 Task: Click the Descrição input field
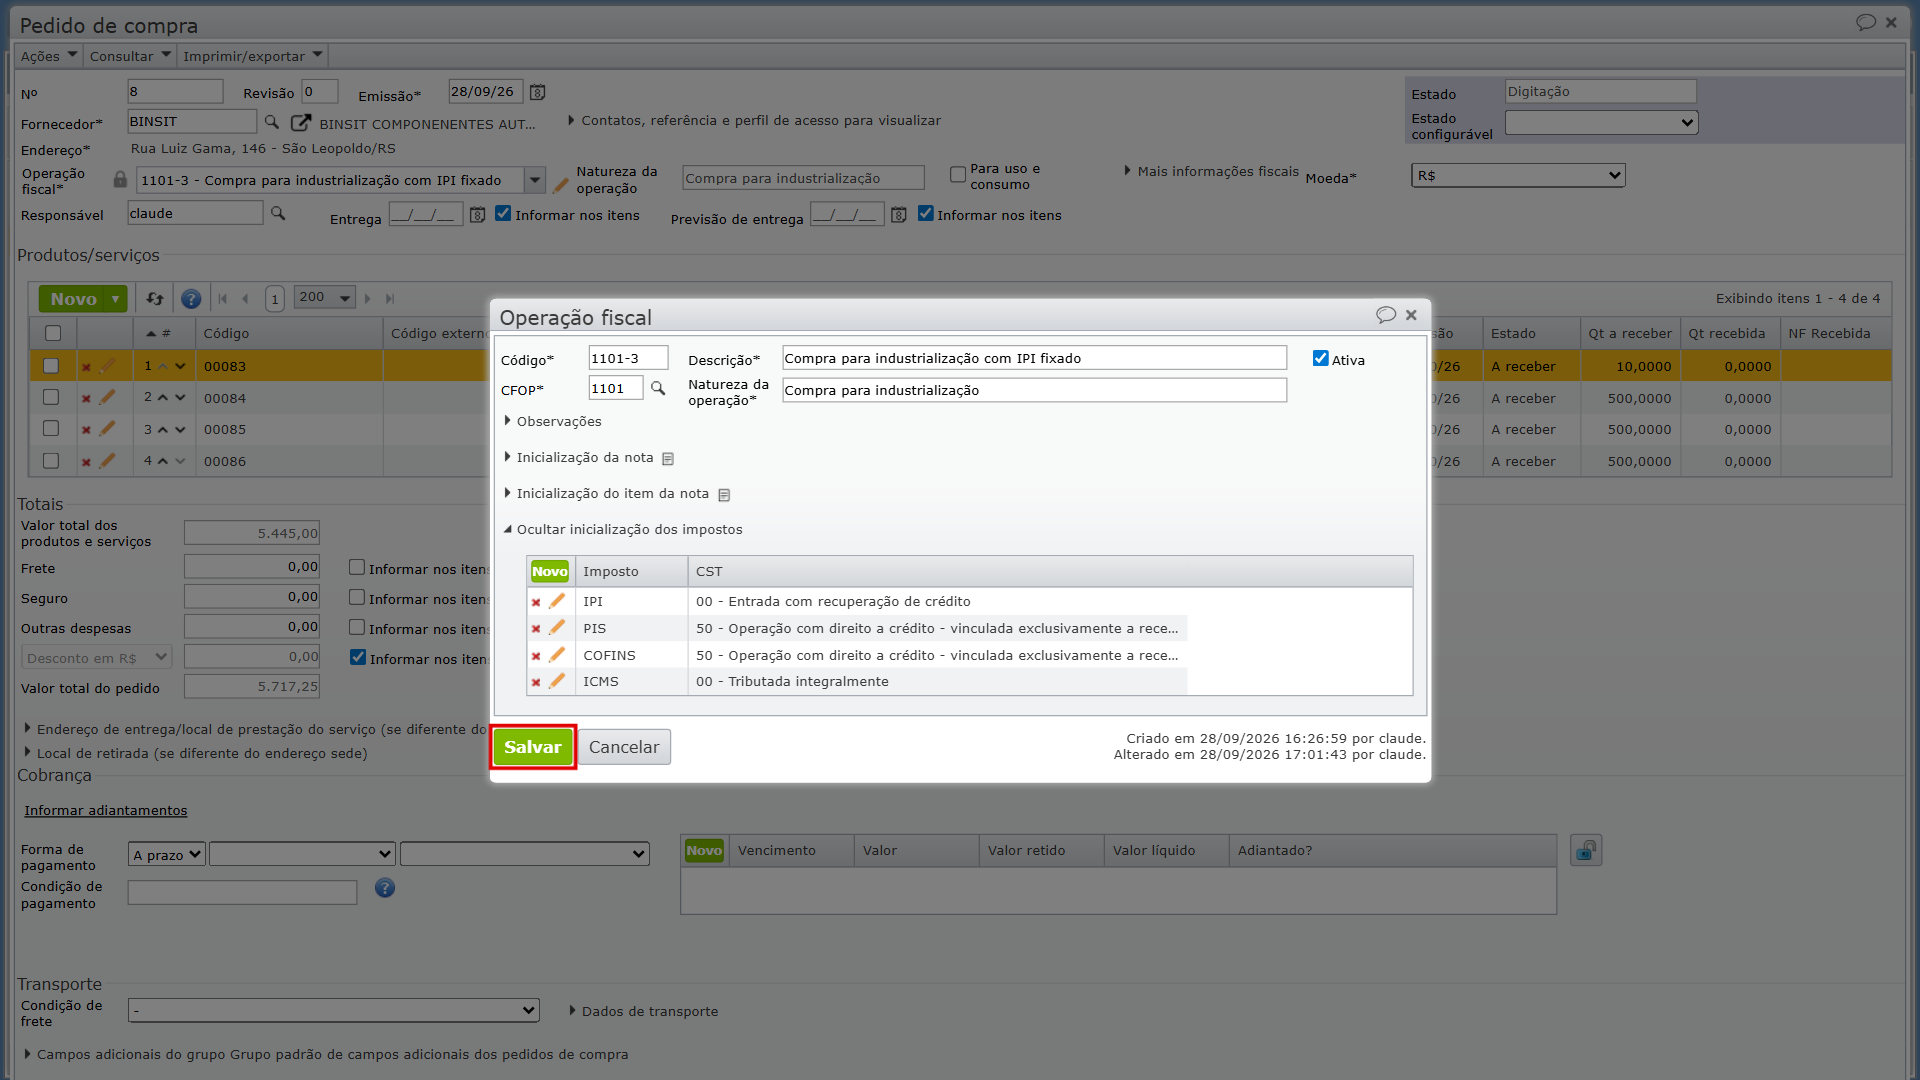[1034, 358]
